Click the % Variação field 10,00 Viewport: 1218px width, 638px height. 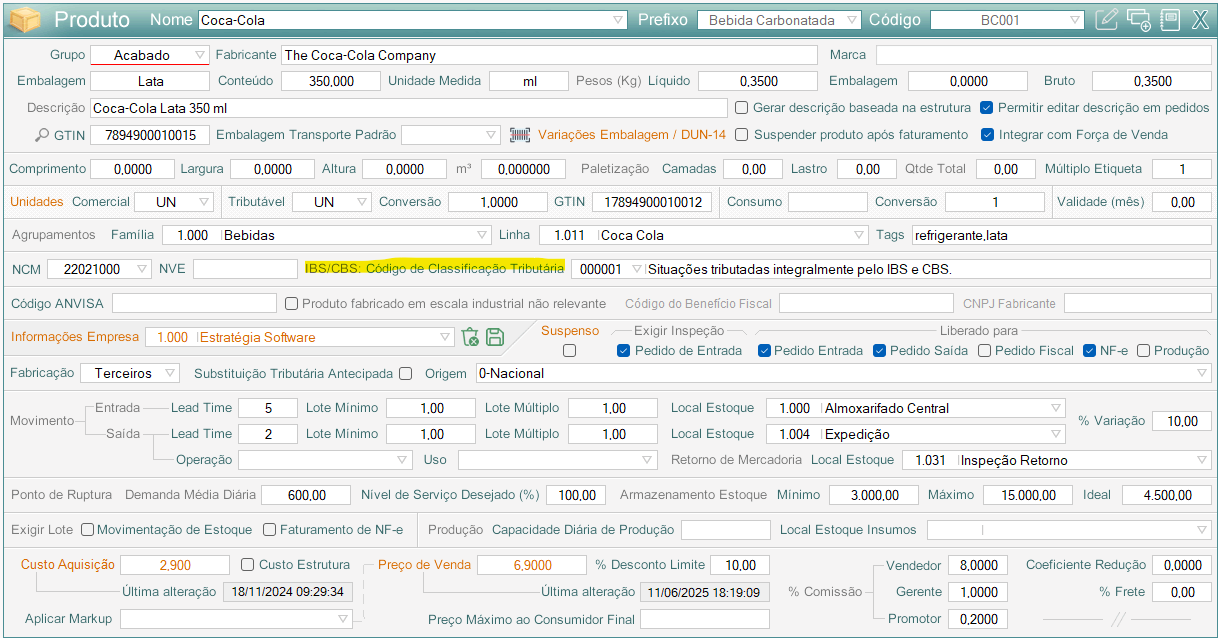(x=1181, y=421)
